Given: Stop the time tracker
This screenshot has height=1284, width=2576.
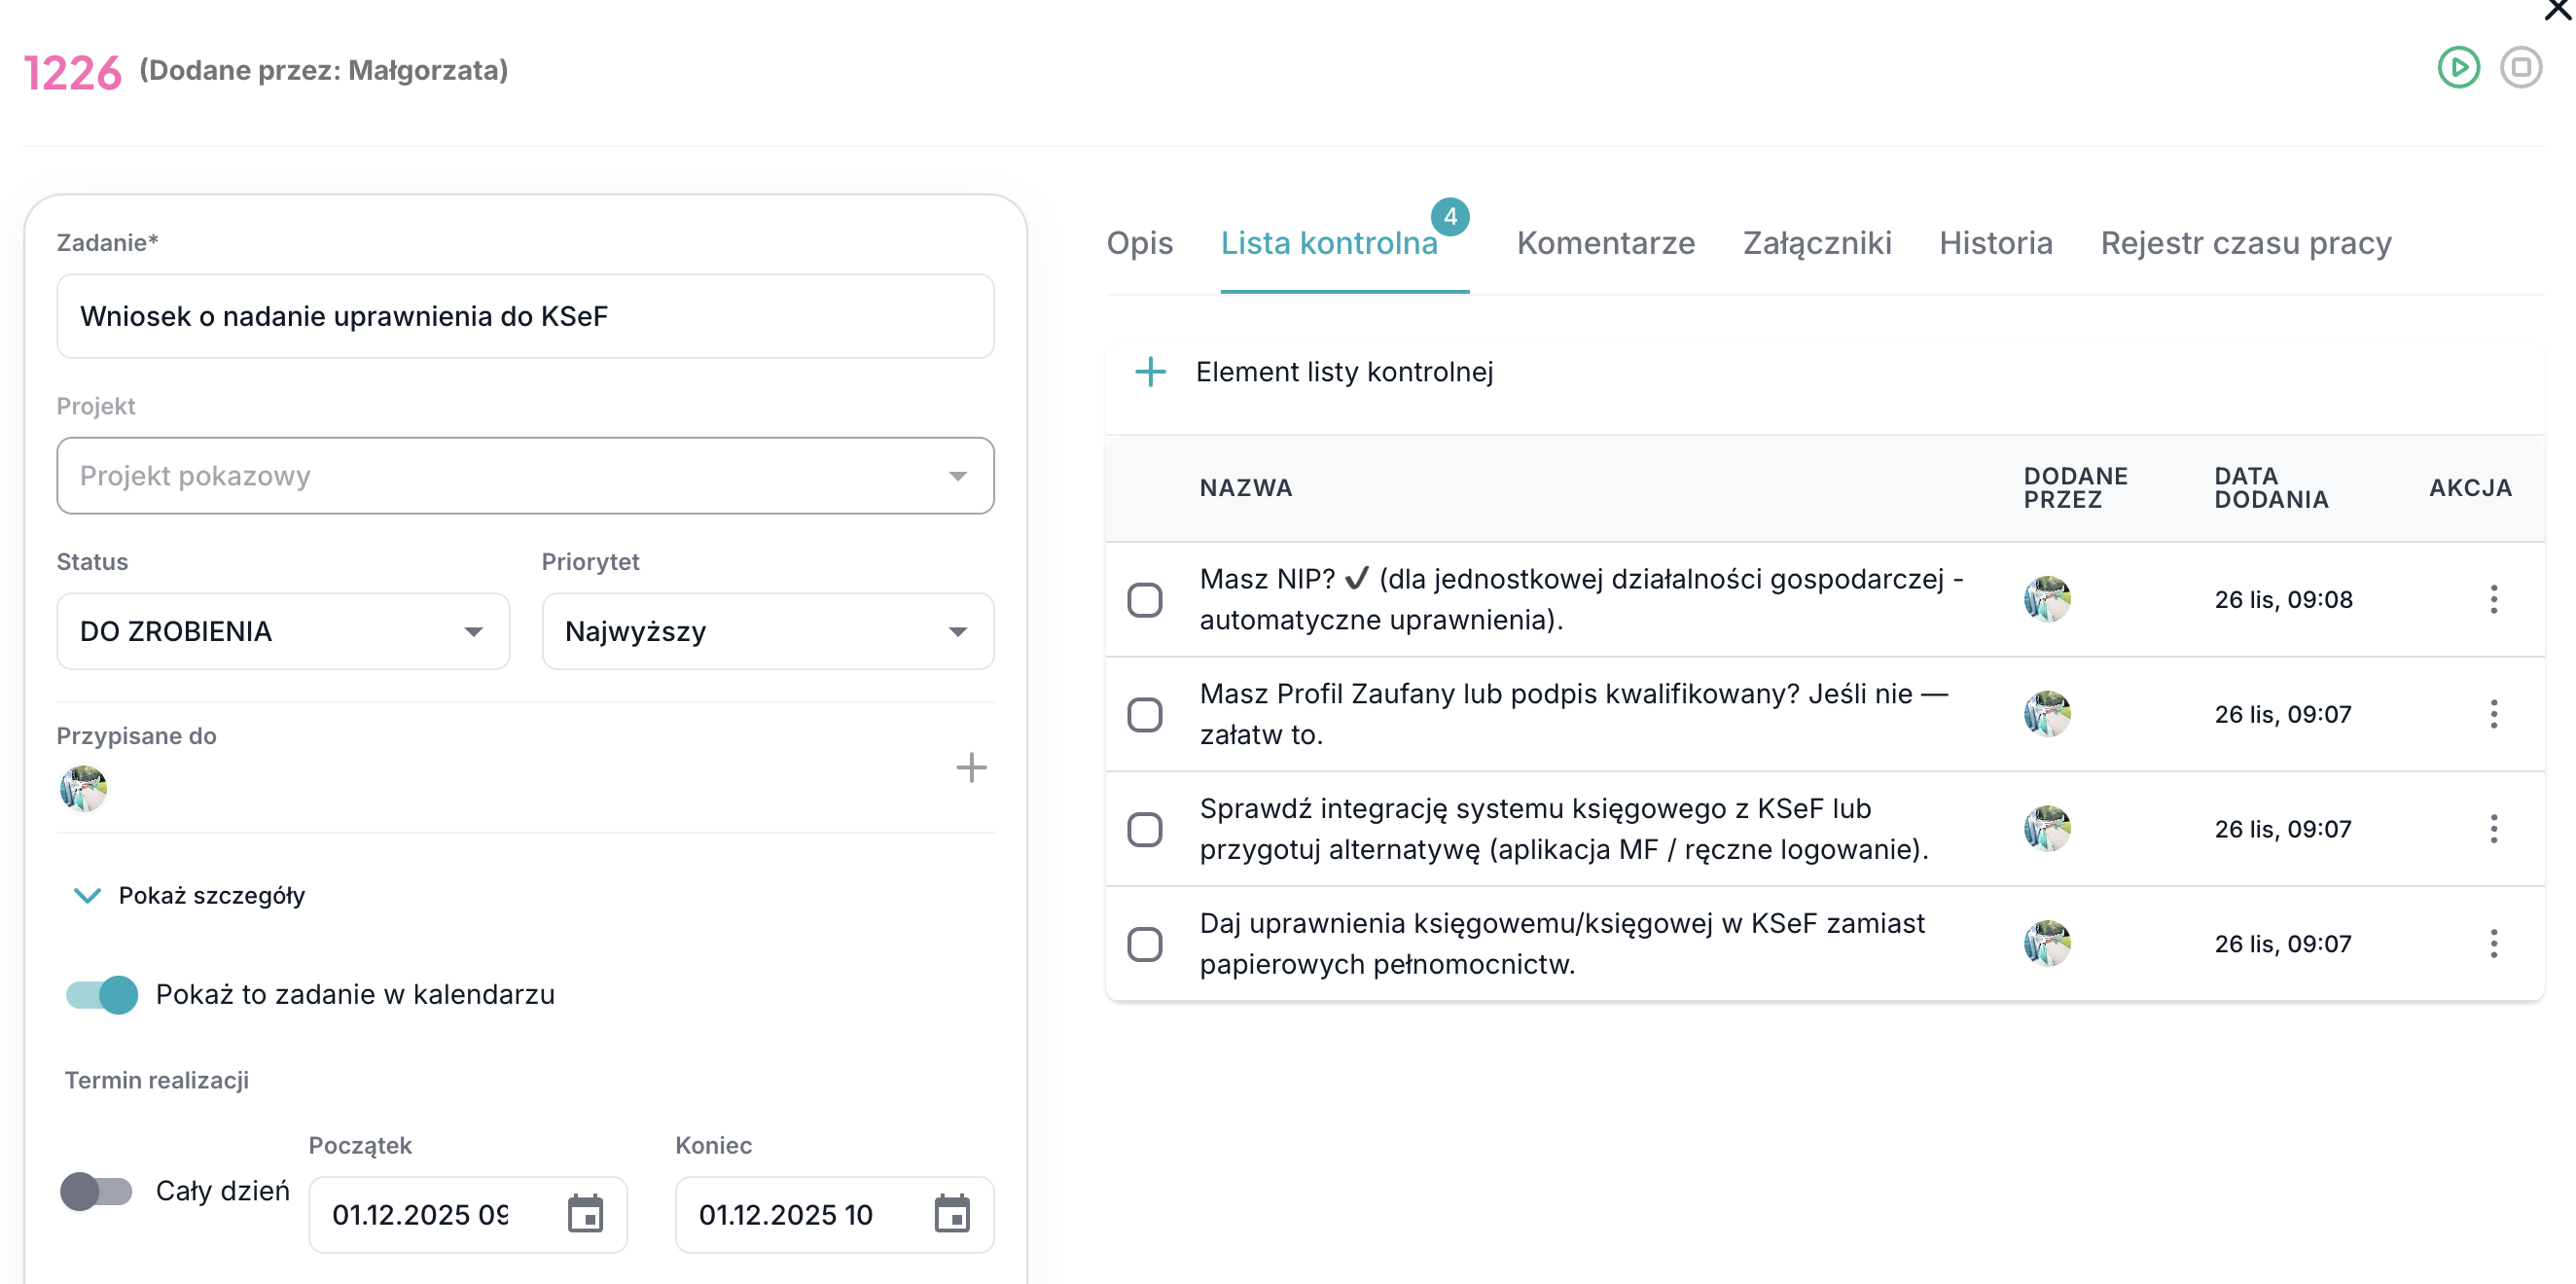Looking at the screenshot, I should point(2520,68).
